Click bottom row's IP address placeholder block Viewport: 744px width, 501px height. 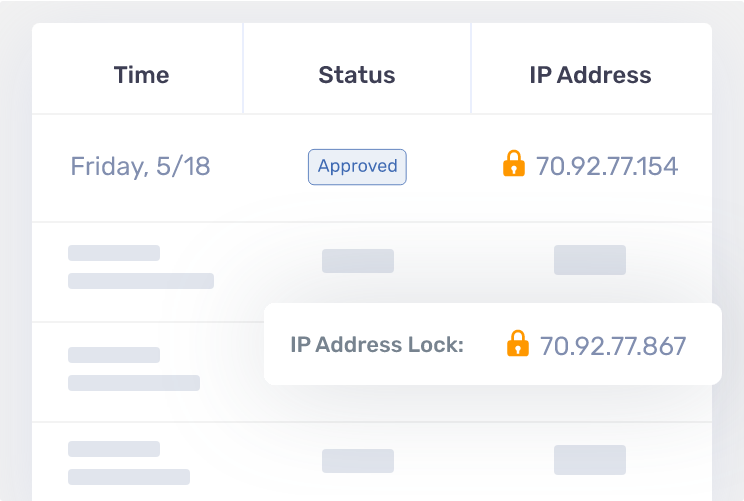click(x=590, y=460)
